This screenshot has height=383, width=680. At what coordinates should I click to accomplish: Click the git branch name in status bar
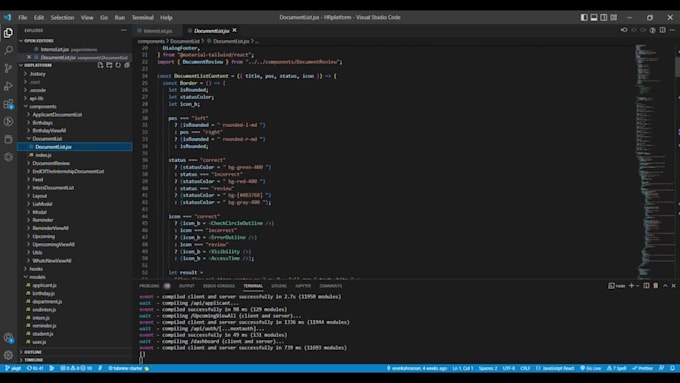click(x=13, y=368)
